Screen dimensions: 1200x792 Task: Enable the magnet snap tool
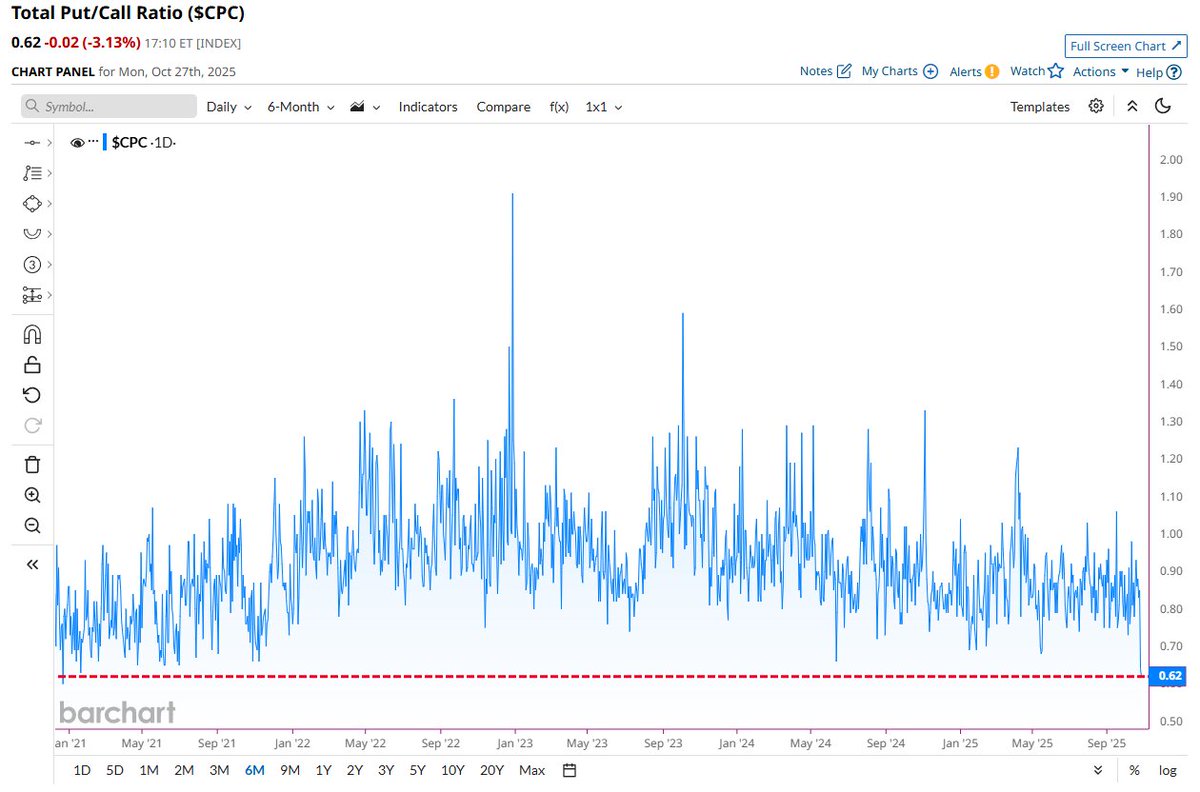(31, 334)
